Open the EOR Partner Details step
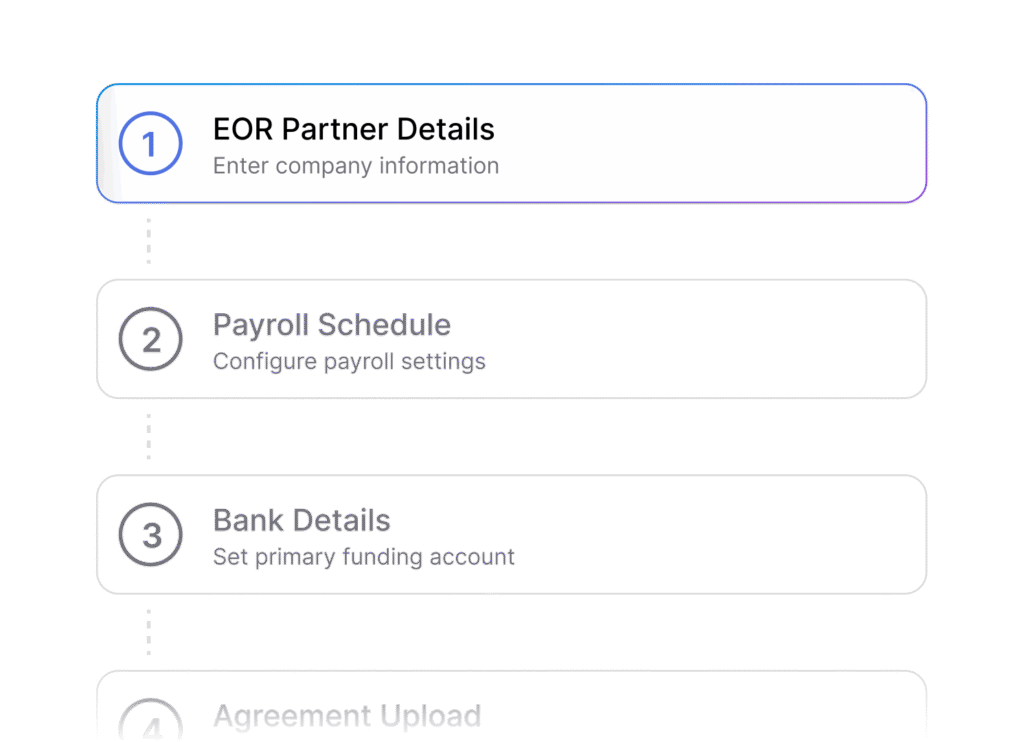The width and height of the screenshot is (1024, 742). point(511,143)
